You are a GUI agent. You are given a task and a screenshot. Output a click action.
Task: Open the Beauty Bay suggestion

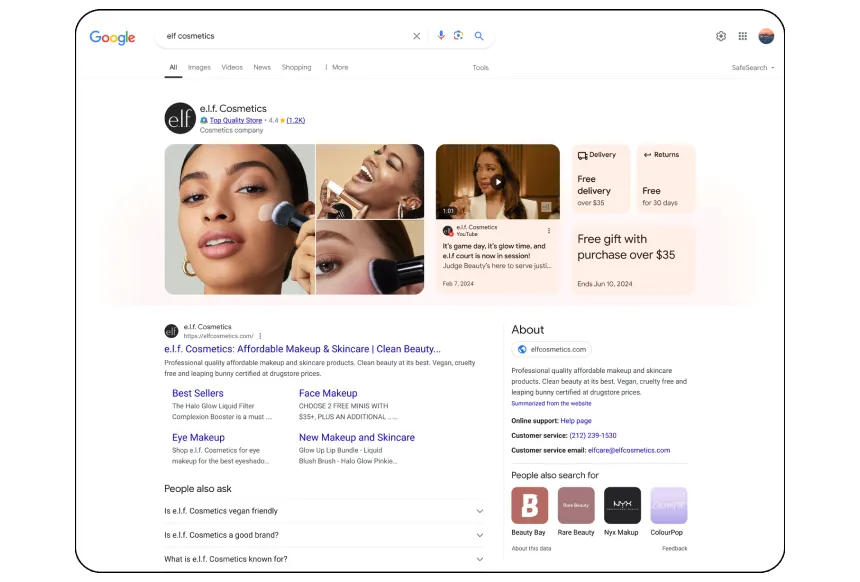click(x=529, y=505)
